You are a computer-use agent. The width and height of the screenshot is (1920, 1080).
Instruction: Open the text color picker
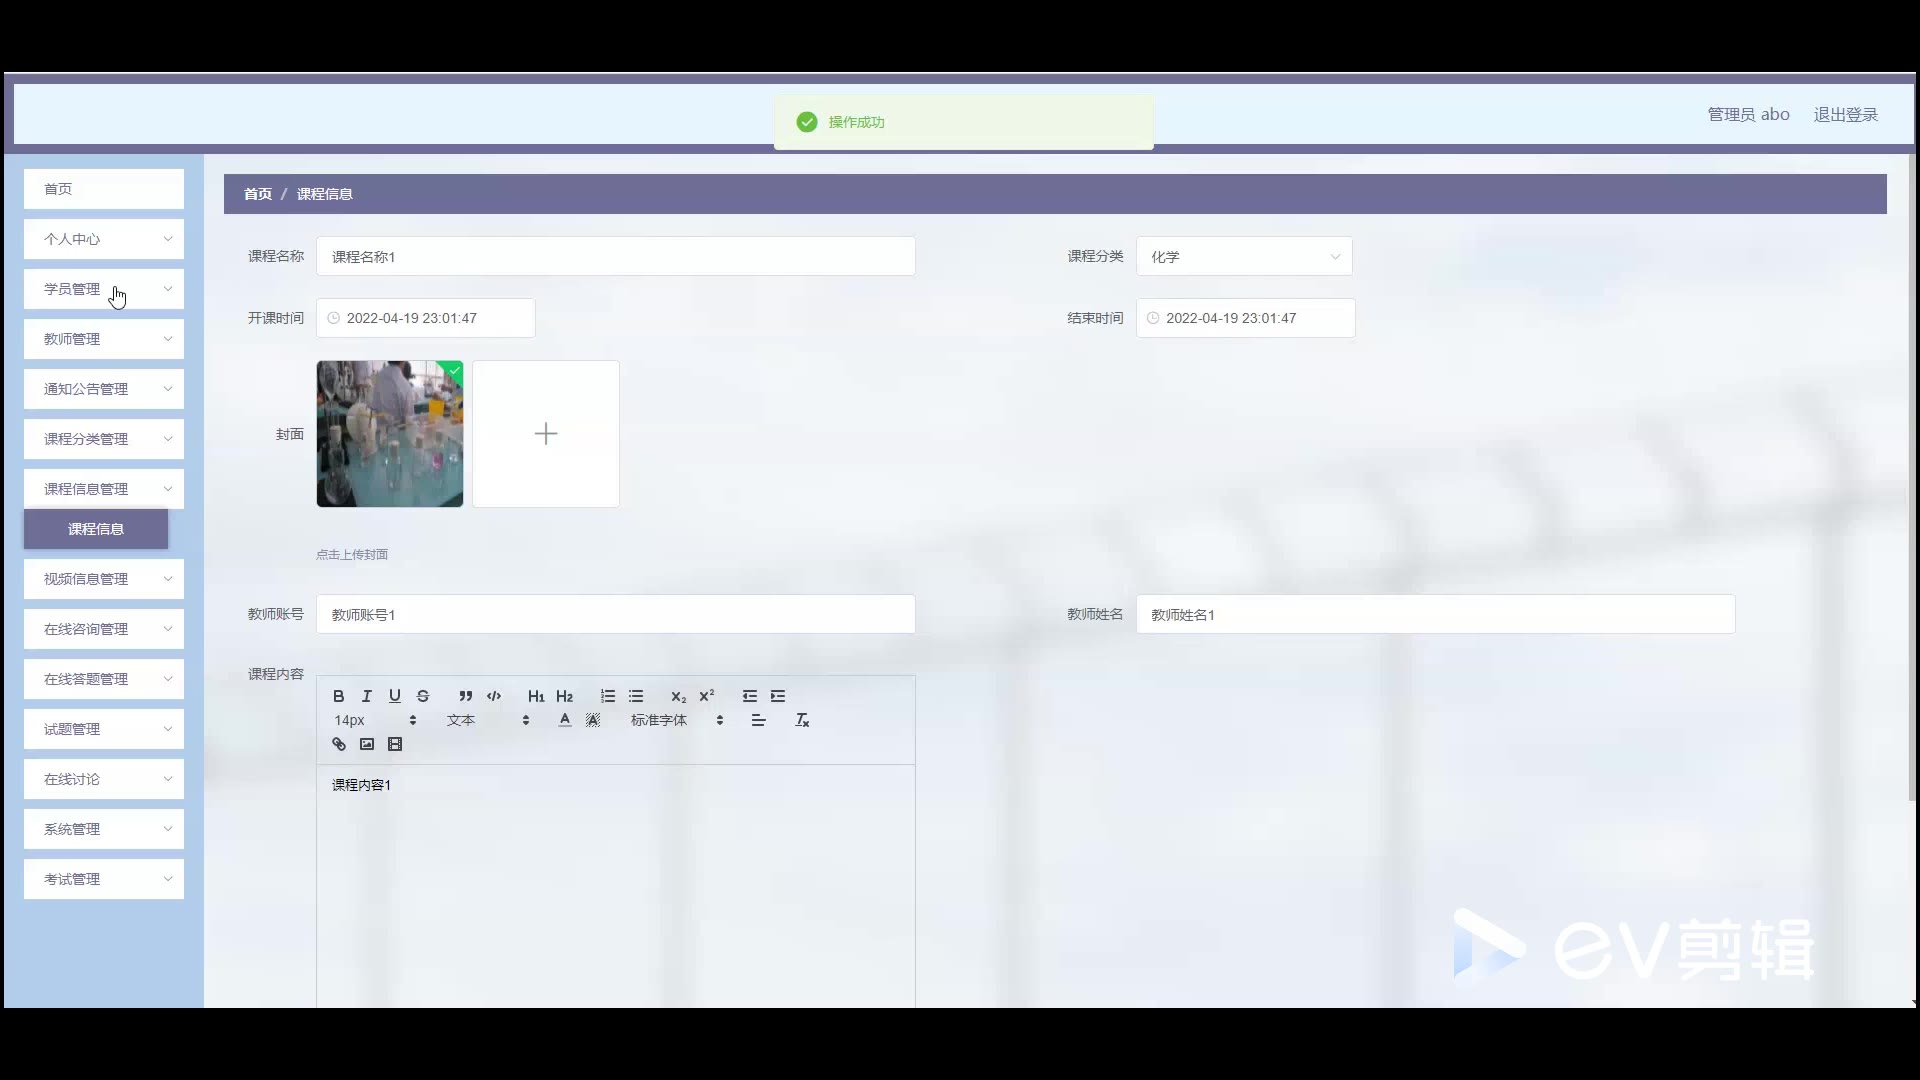click(x=565, y=720)
